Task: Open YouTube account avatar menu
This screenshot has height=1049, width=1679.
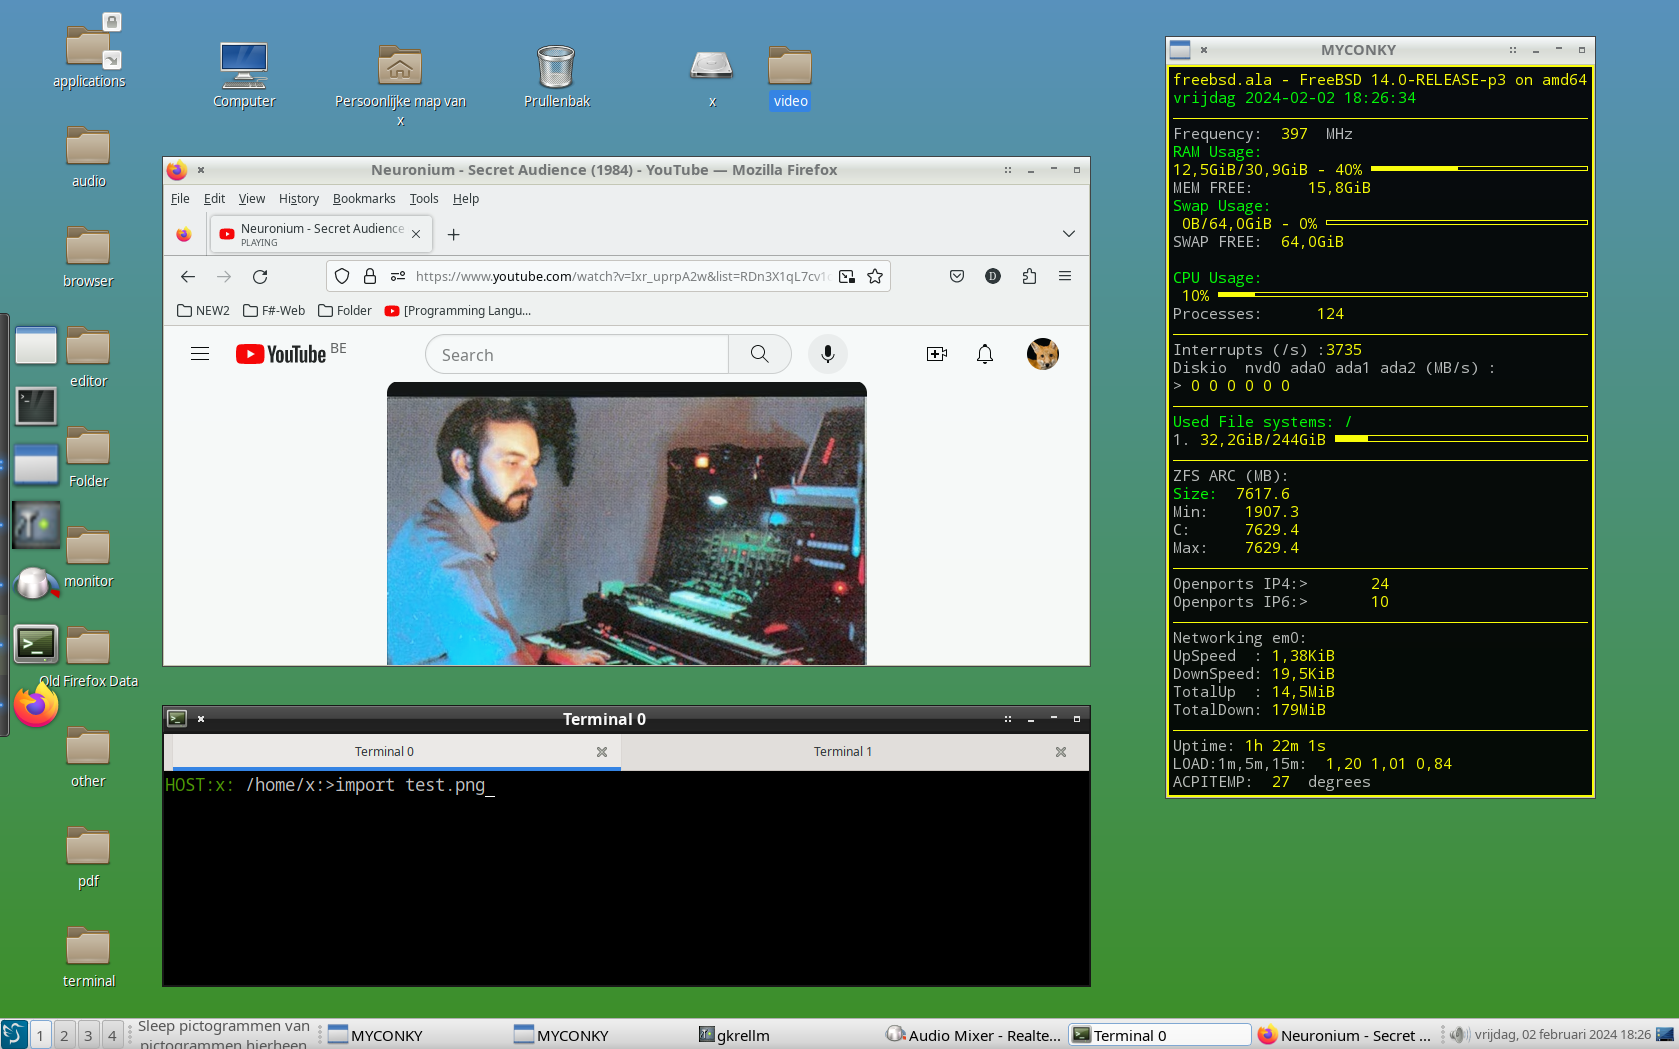Action: click(1043, 354)
